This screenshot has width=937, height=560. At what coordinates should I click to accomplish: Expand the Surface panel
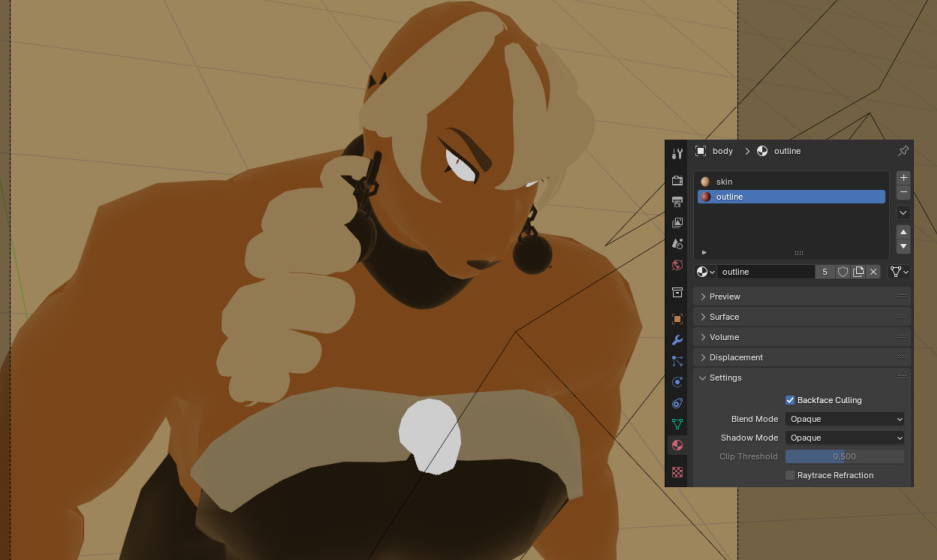[802, 317]
